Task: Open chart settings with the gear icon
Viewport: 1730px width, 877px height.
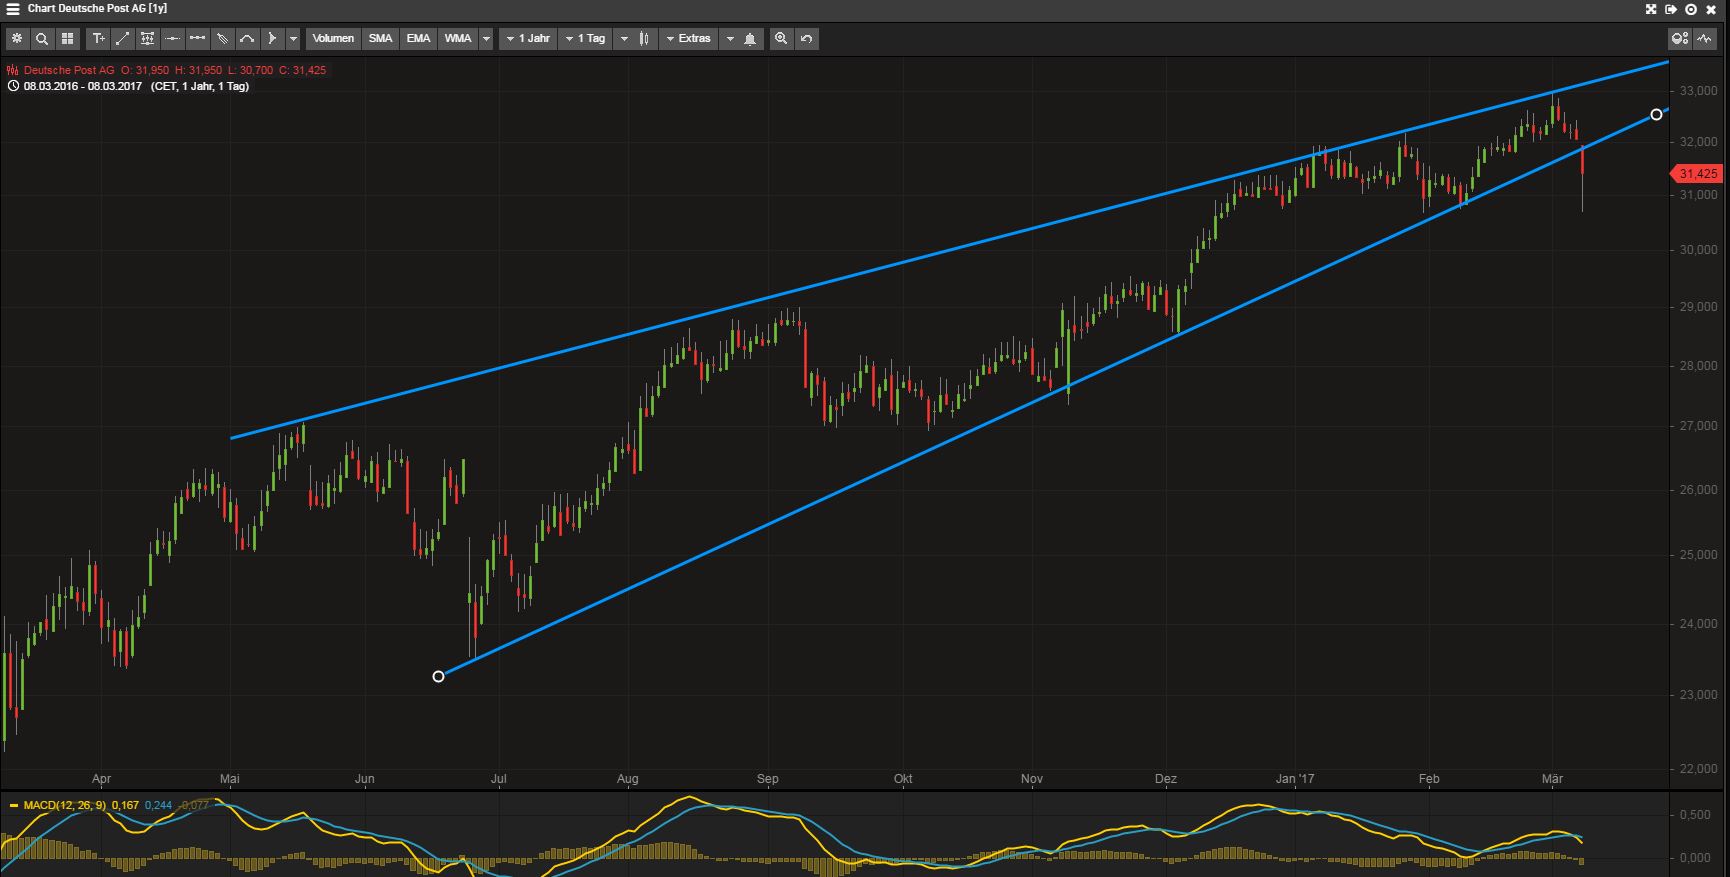Action: [x=17, y=39]
